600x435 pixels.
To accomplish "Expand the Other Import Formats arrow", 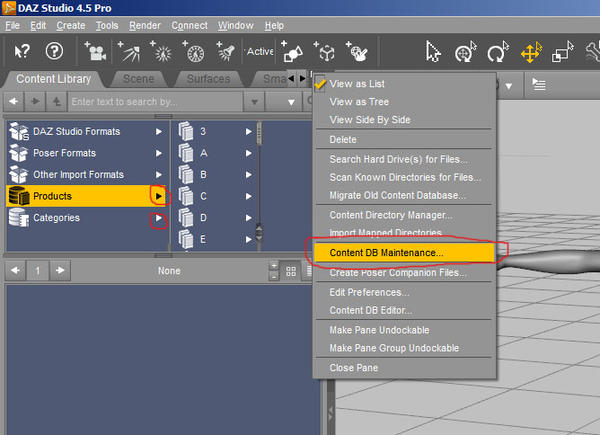I will coord(158,174).
